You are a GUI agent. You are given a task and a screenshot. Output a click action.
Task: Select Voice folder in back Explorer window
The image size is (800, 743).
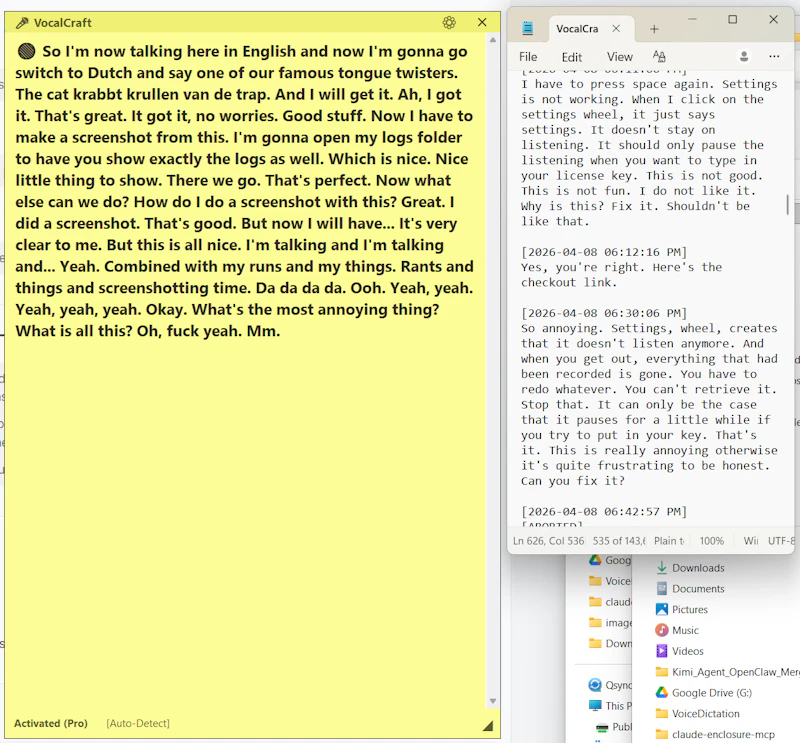click(x=618, y=581)
